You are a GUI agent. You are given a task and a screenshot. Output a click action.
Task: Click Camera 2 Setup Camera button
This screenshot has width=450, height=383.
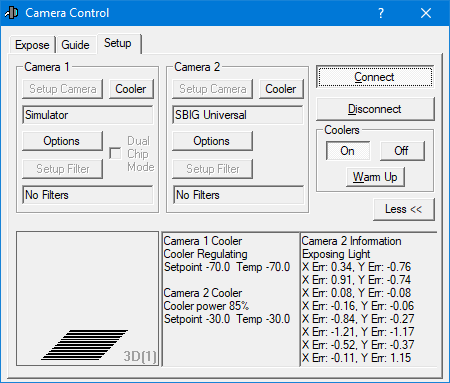tap(213, 89)
